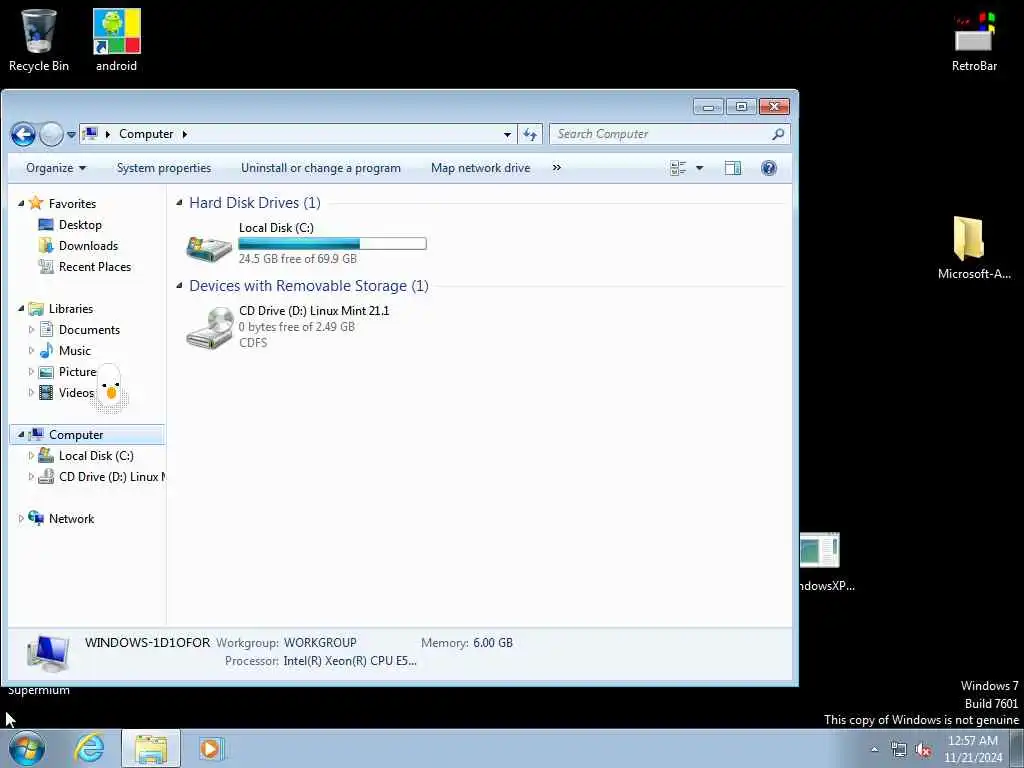Click the search magnifier icon
Image resolution: width=1024 pixels, height=768 pixels.
click(x=778, y=134)
